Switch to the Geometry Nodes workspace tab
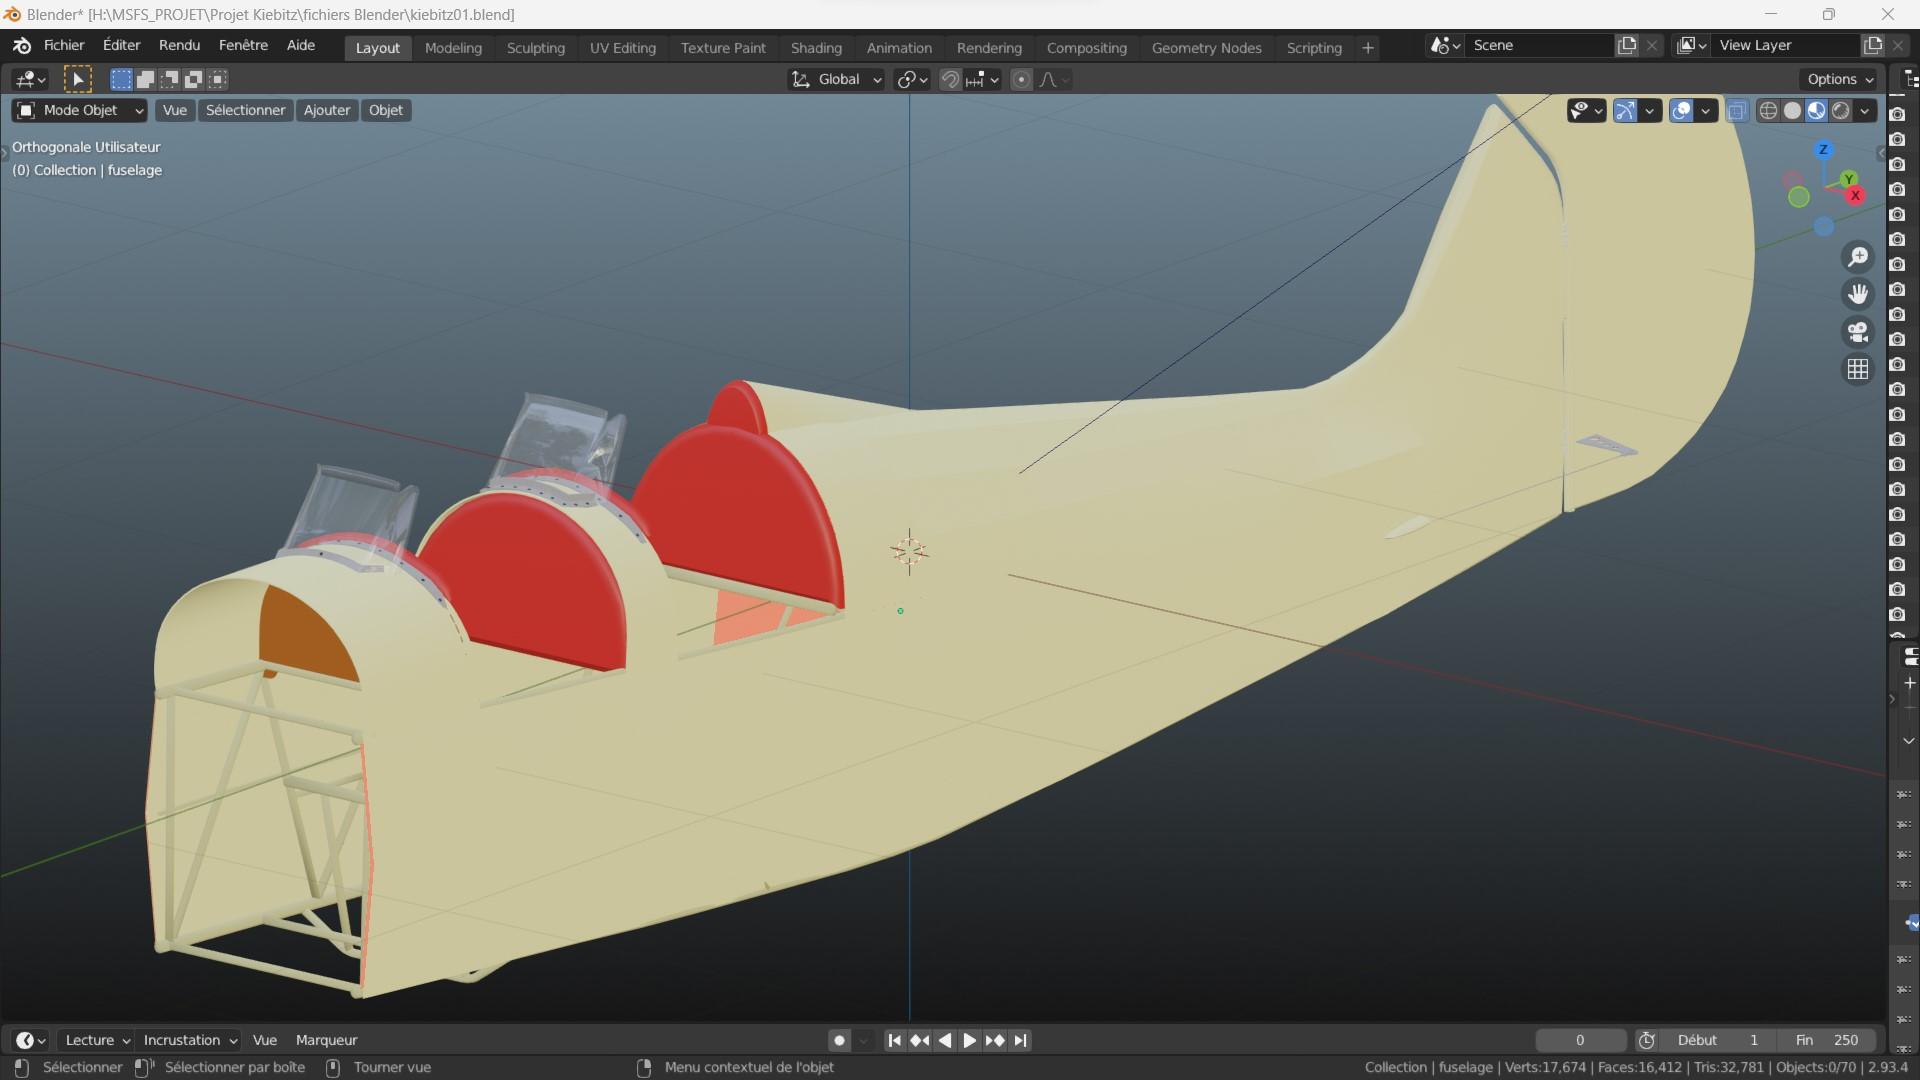Viewport: 1920px width, 1080px height. click(1206, 48)
